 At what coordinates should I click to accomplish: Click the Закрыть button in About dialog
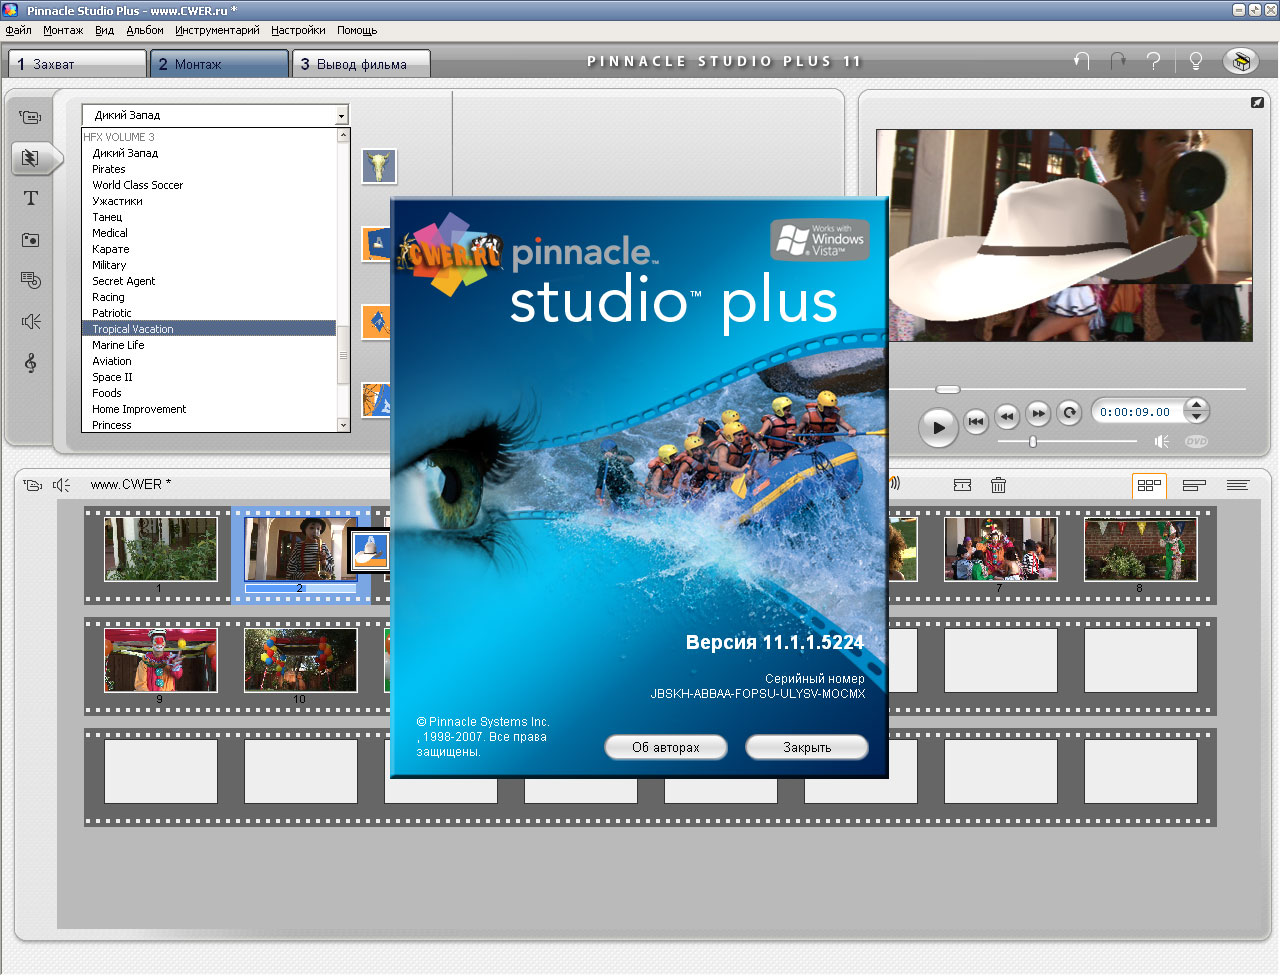[806, 747]
